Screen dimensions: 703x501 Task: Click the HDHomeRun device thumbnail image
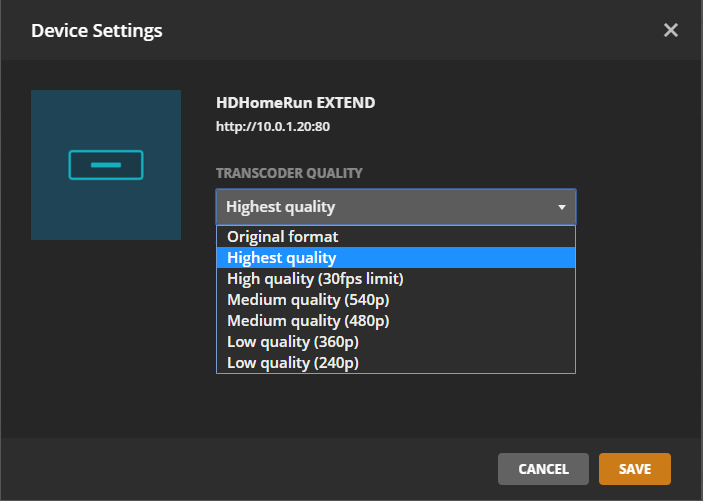[x=106, y=165]
